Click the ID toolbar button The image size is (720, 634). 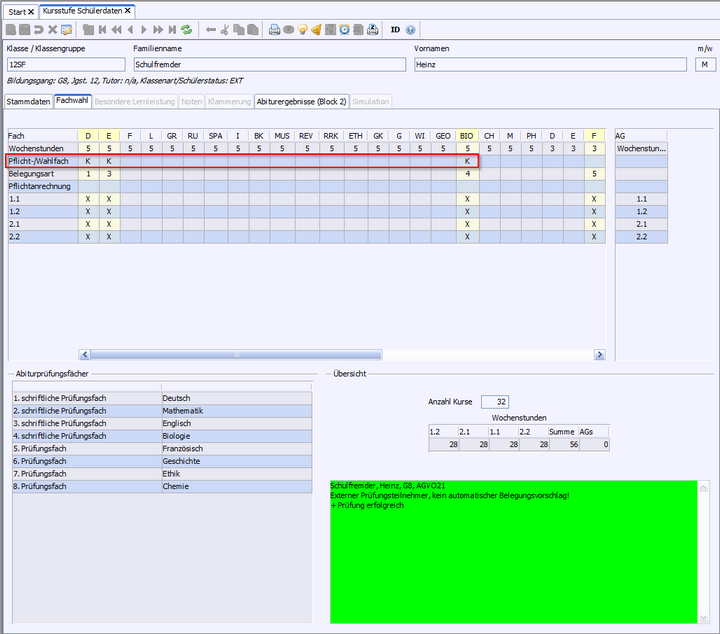[x=395, y=30]
